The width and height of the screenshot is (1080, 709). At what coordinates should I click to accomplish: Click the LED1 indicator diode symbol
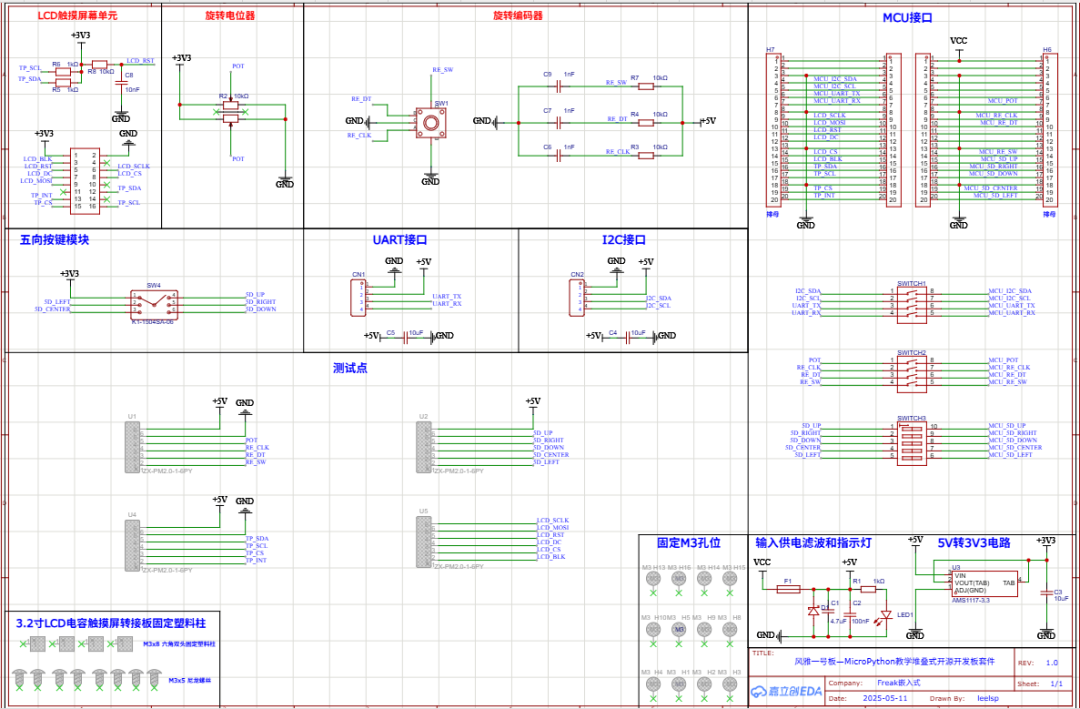pos(884,616)
